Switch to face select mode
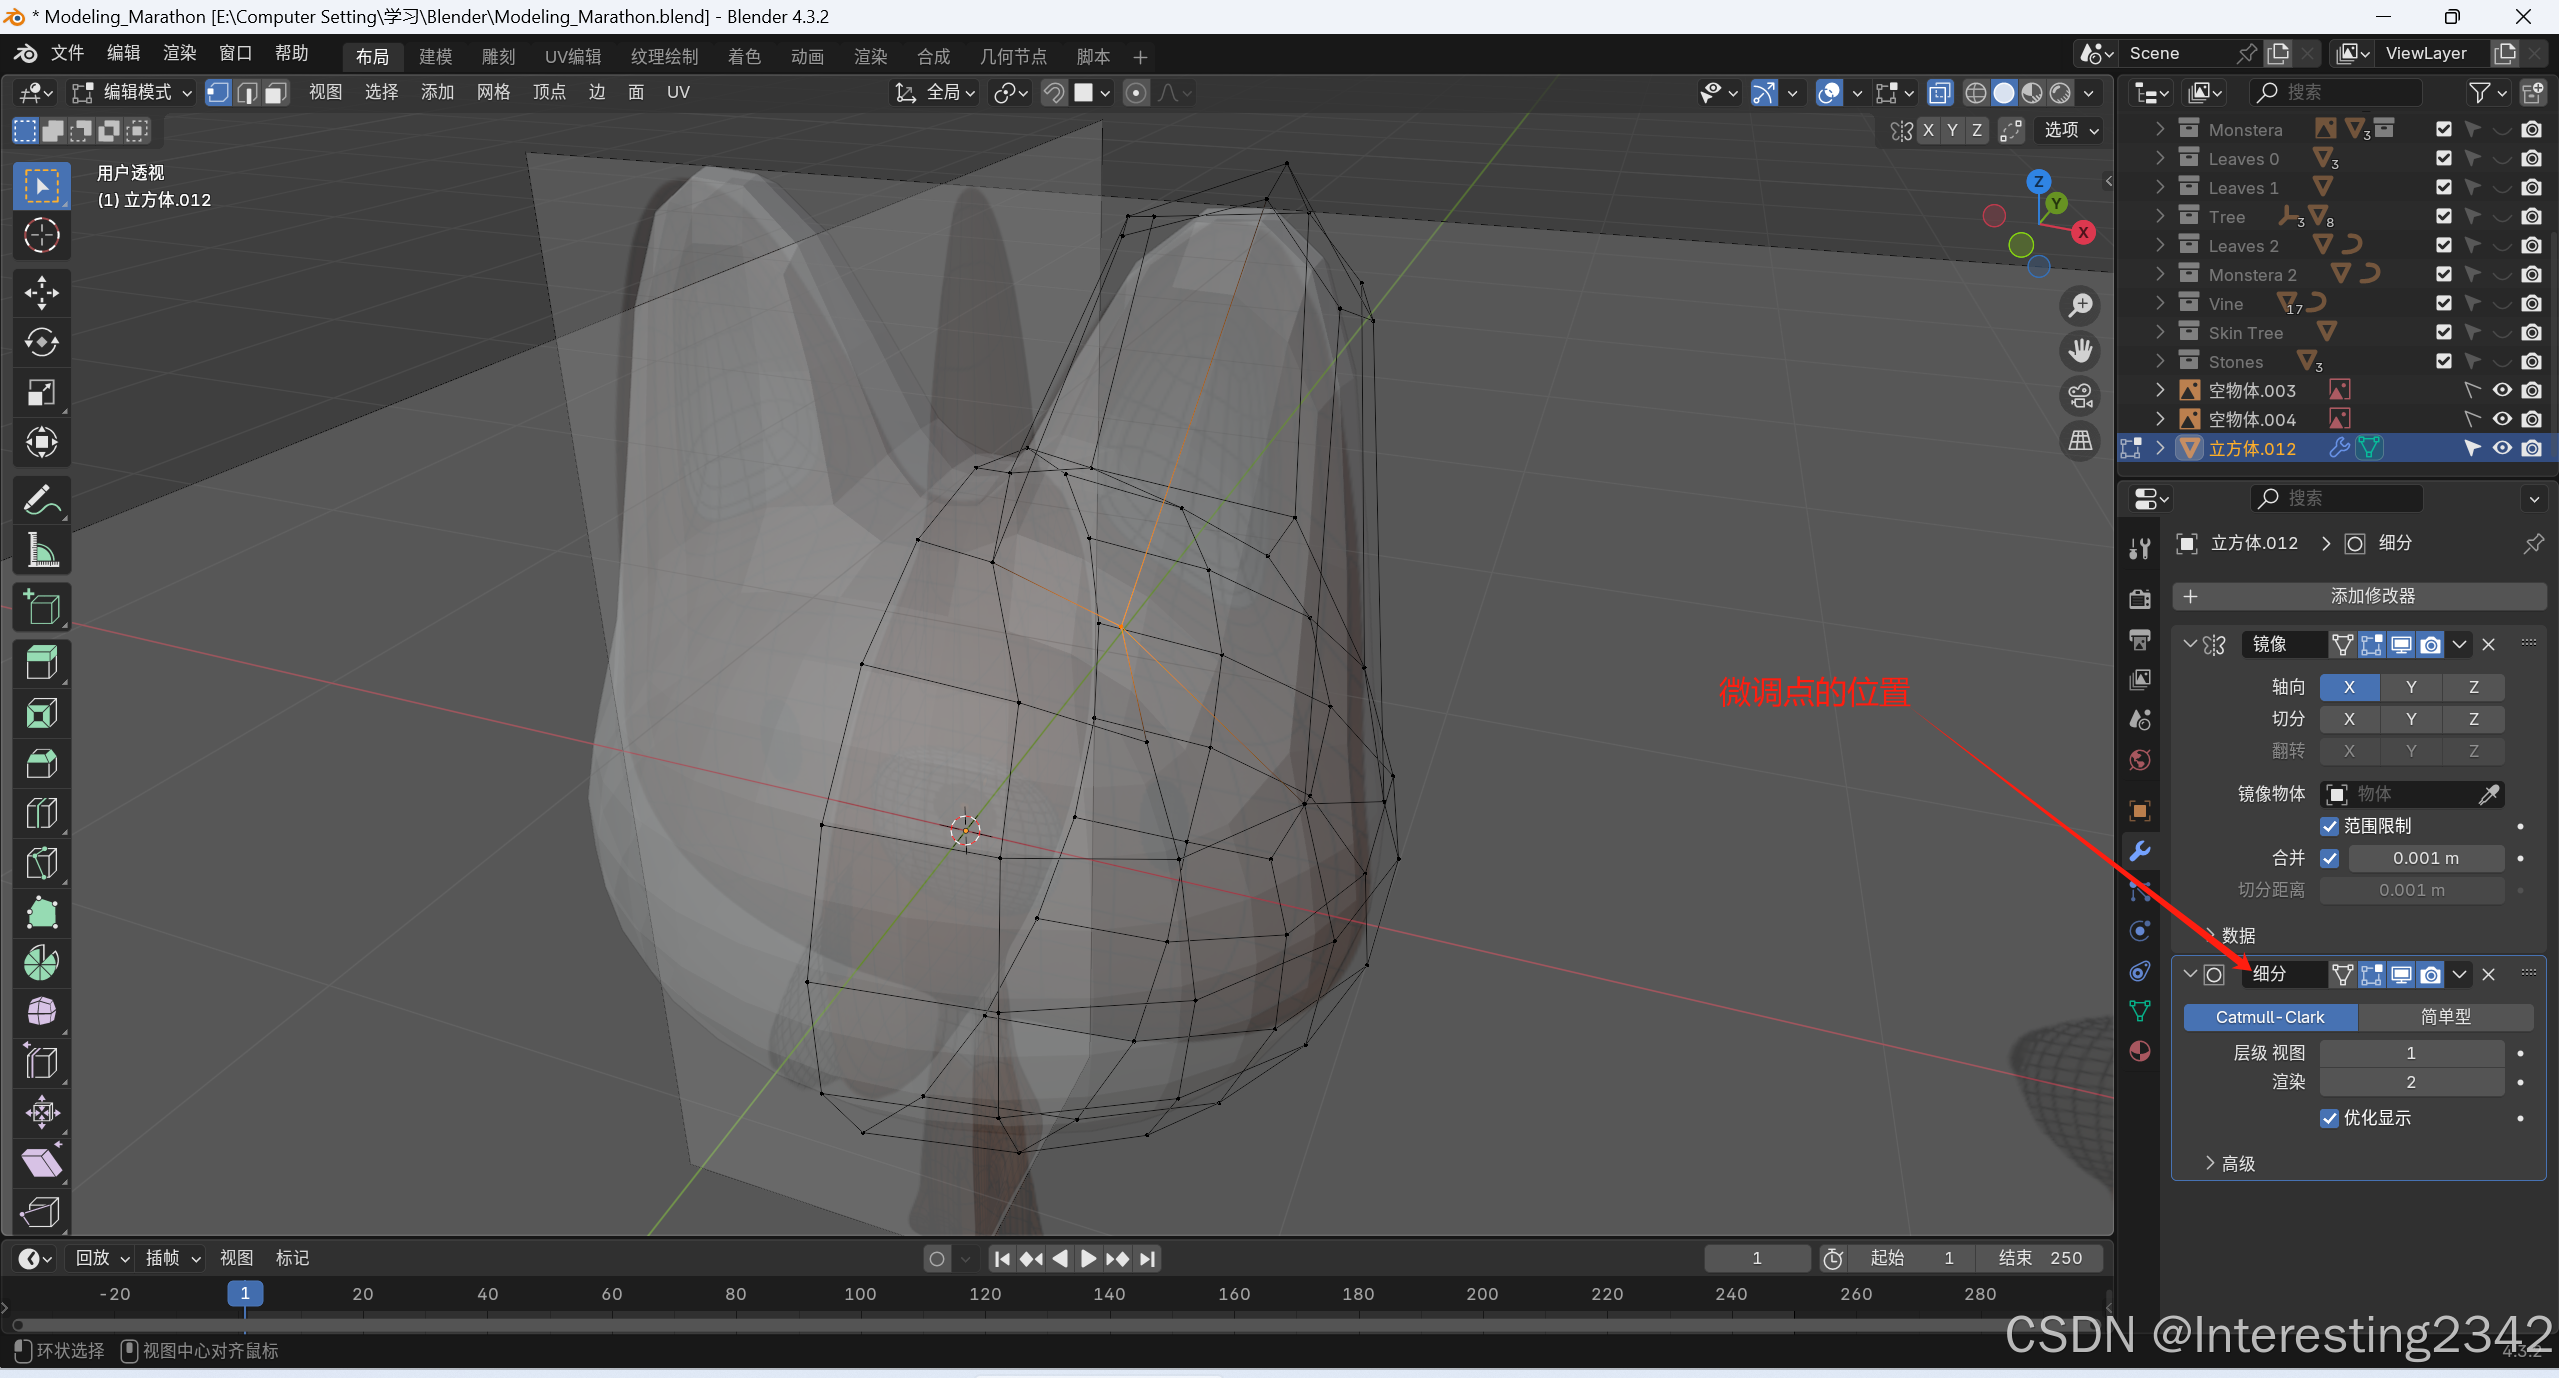This screenshot has height=1378, width=2559. [x=276, y=93]
